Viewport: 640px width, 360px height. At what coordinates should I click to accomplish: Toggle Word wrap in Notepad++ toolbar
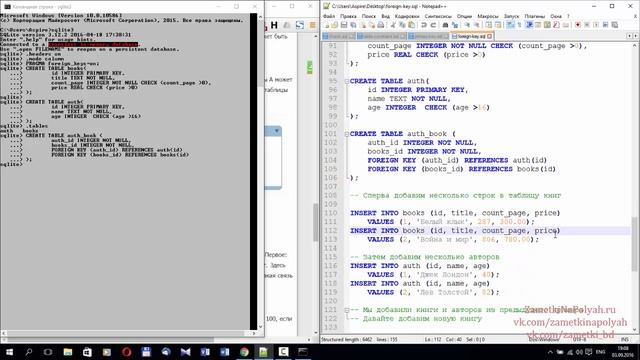click(x=511, y=25)
